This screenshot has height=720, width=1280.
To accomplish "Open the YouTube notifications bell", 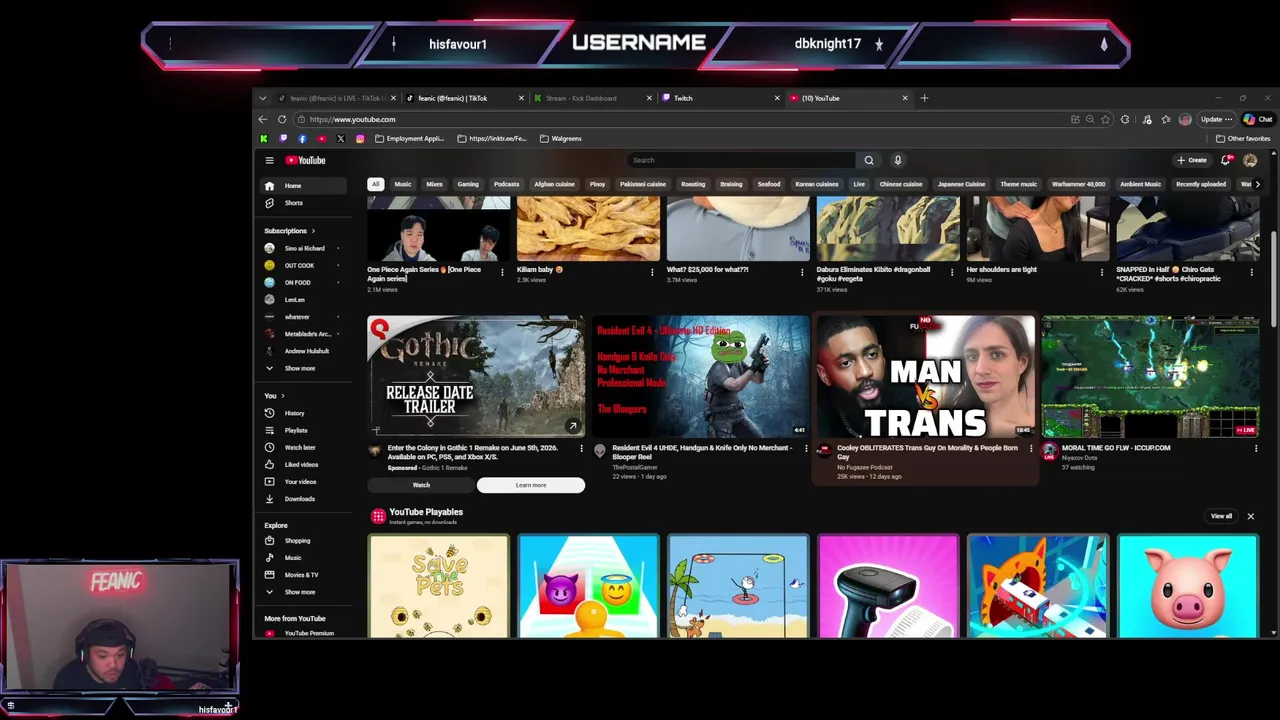I will pos(1226,160).
